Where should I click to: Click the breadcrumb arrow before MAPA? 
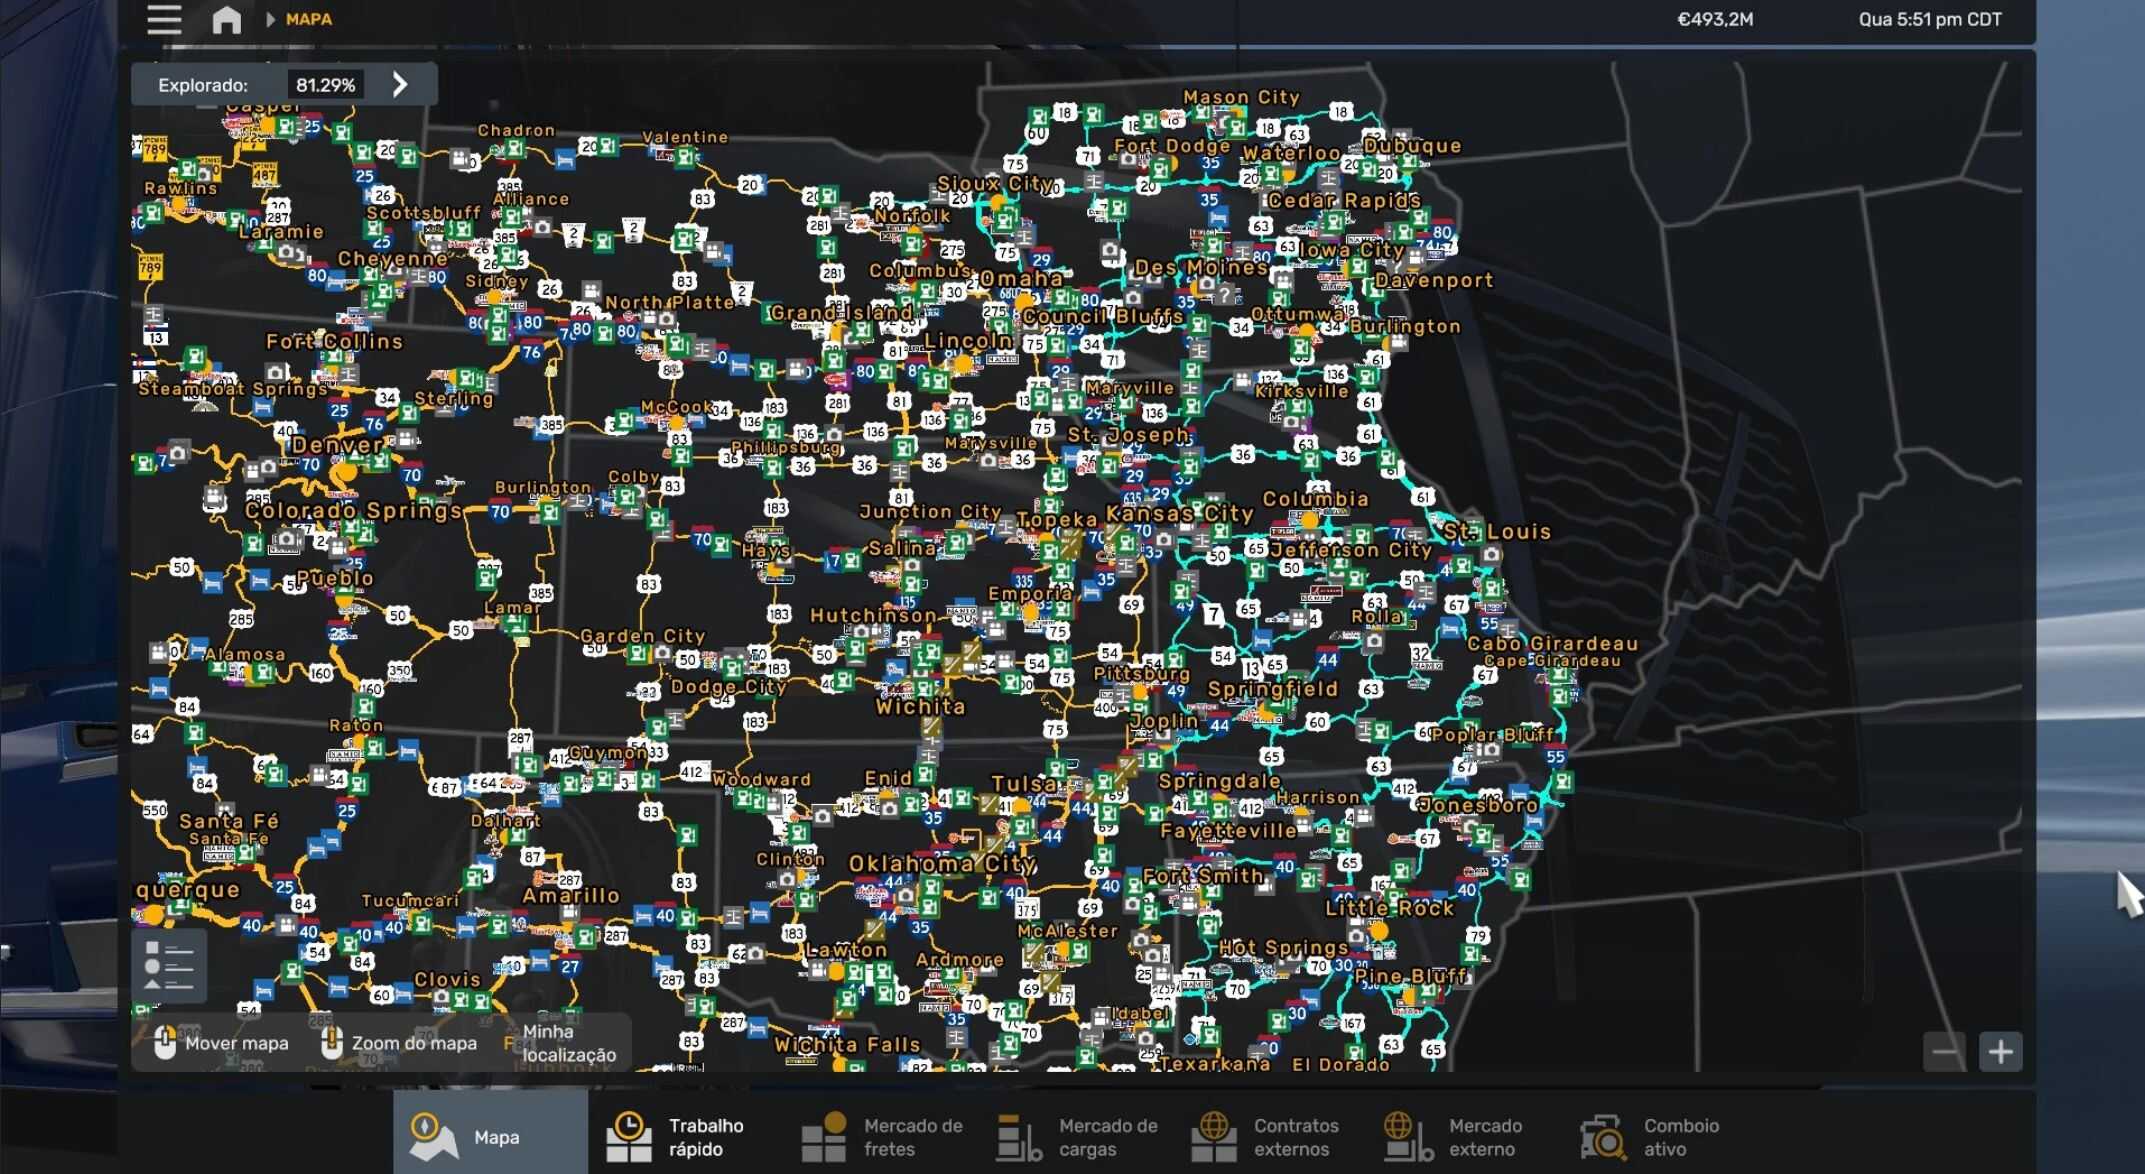click(x=270, y=19)
